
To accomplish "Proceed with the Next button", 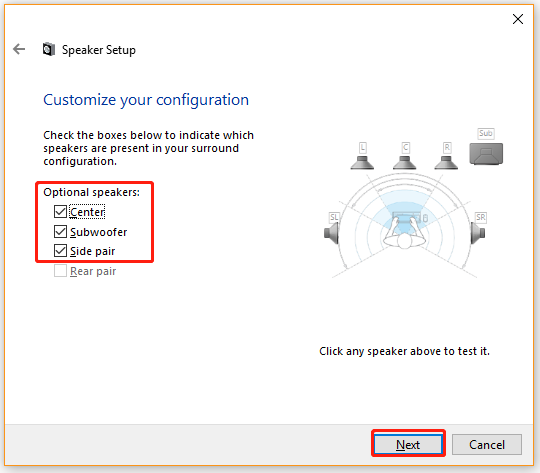I will [x=408, y=444].
